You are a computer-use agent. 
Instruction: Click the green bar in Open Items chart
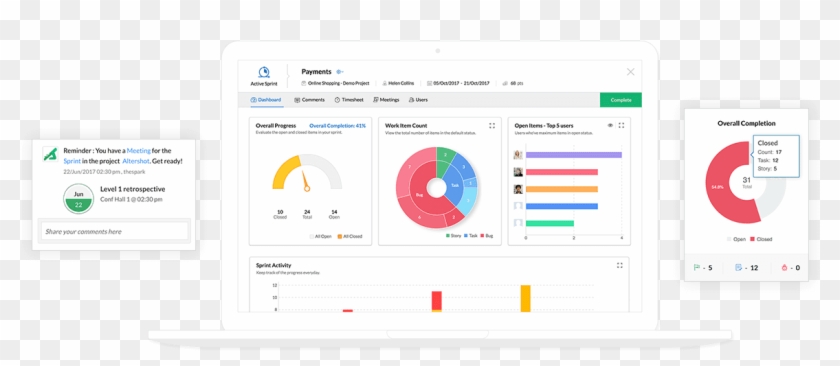(550, 223)
